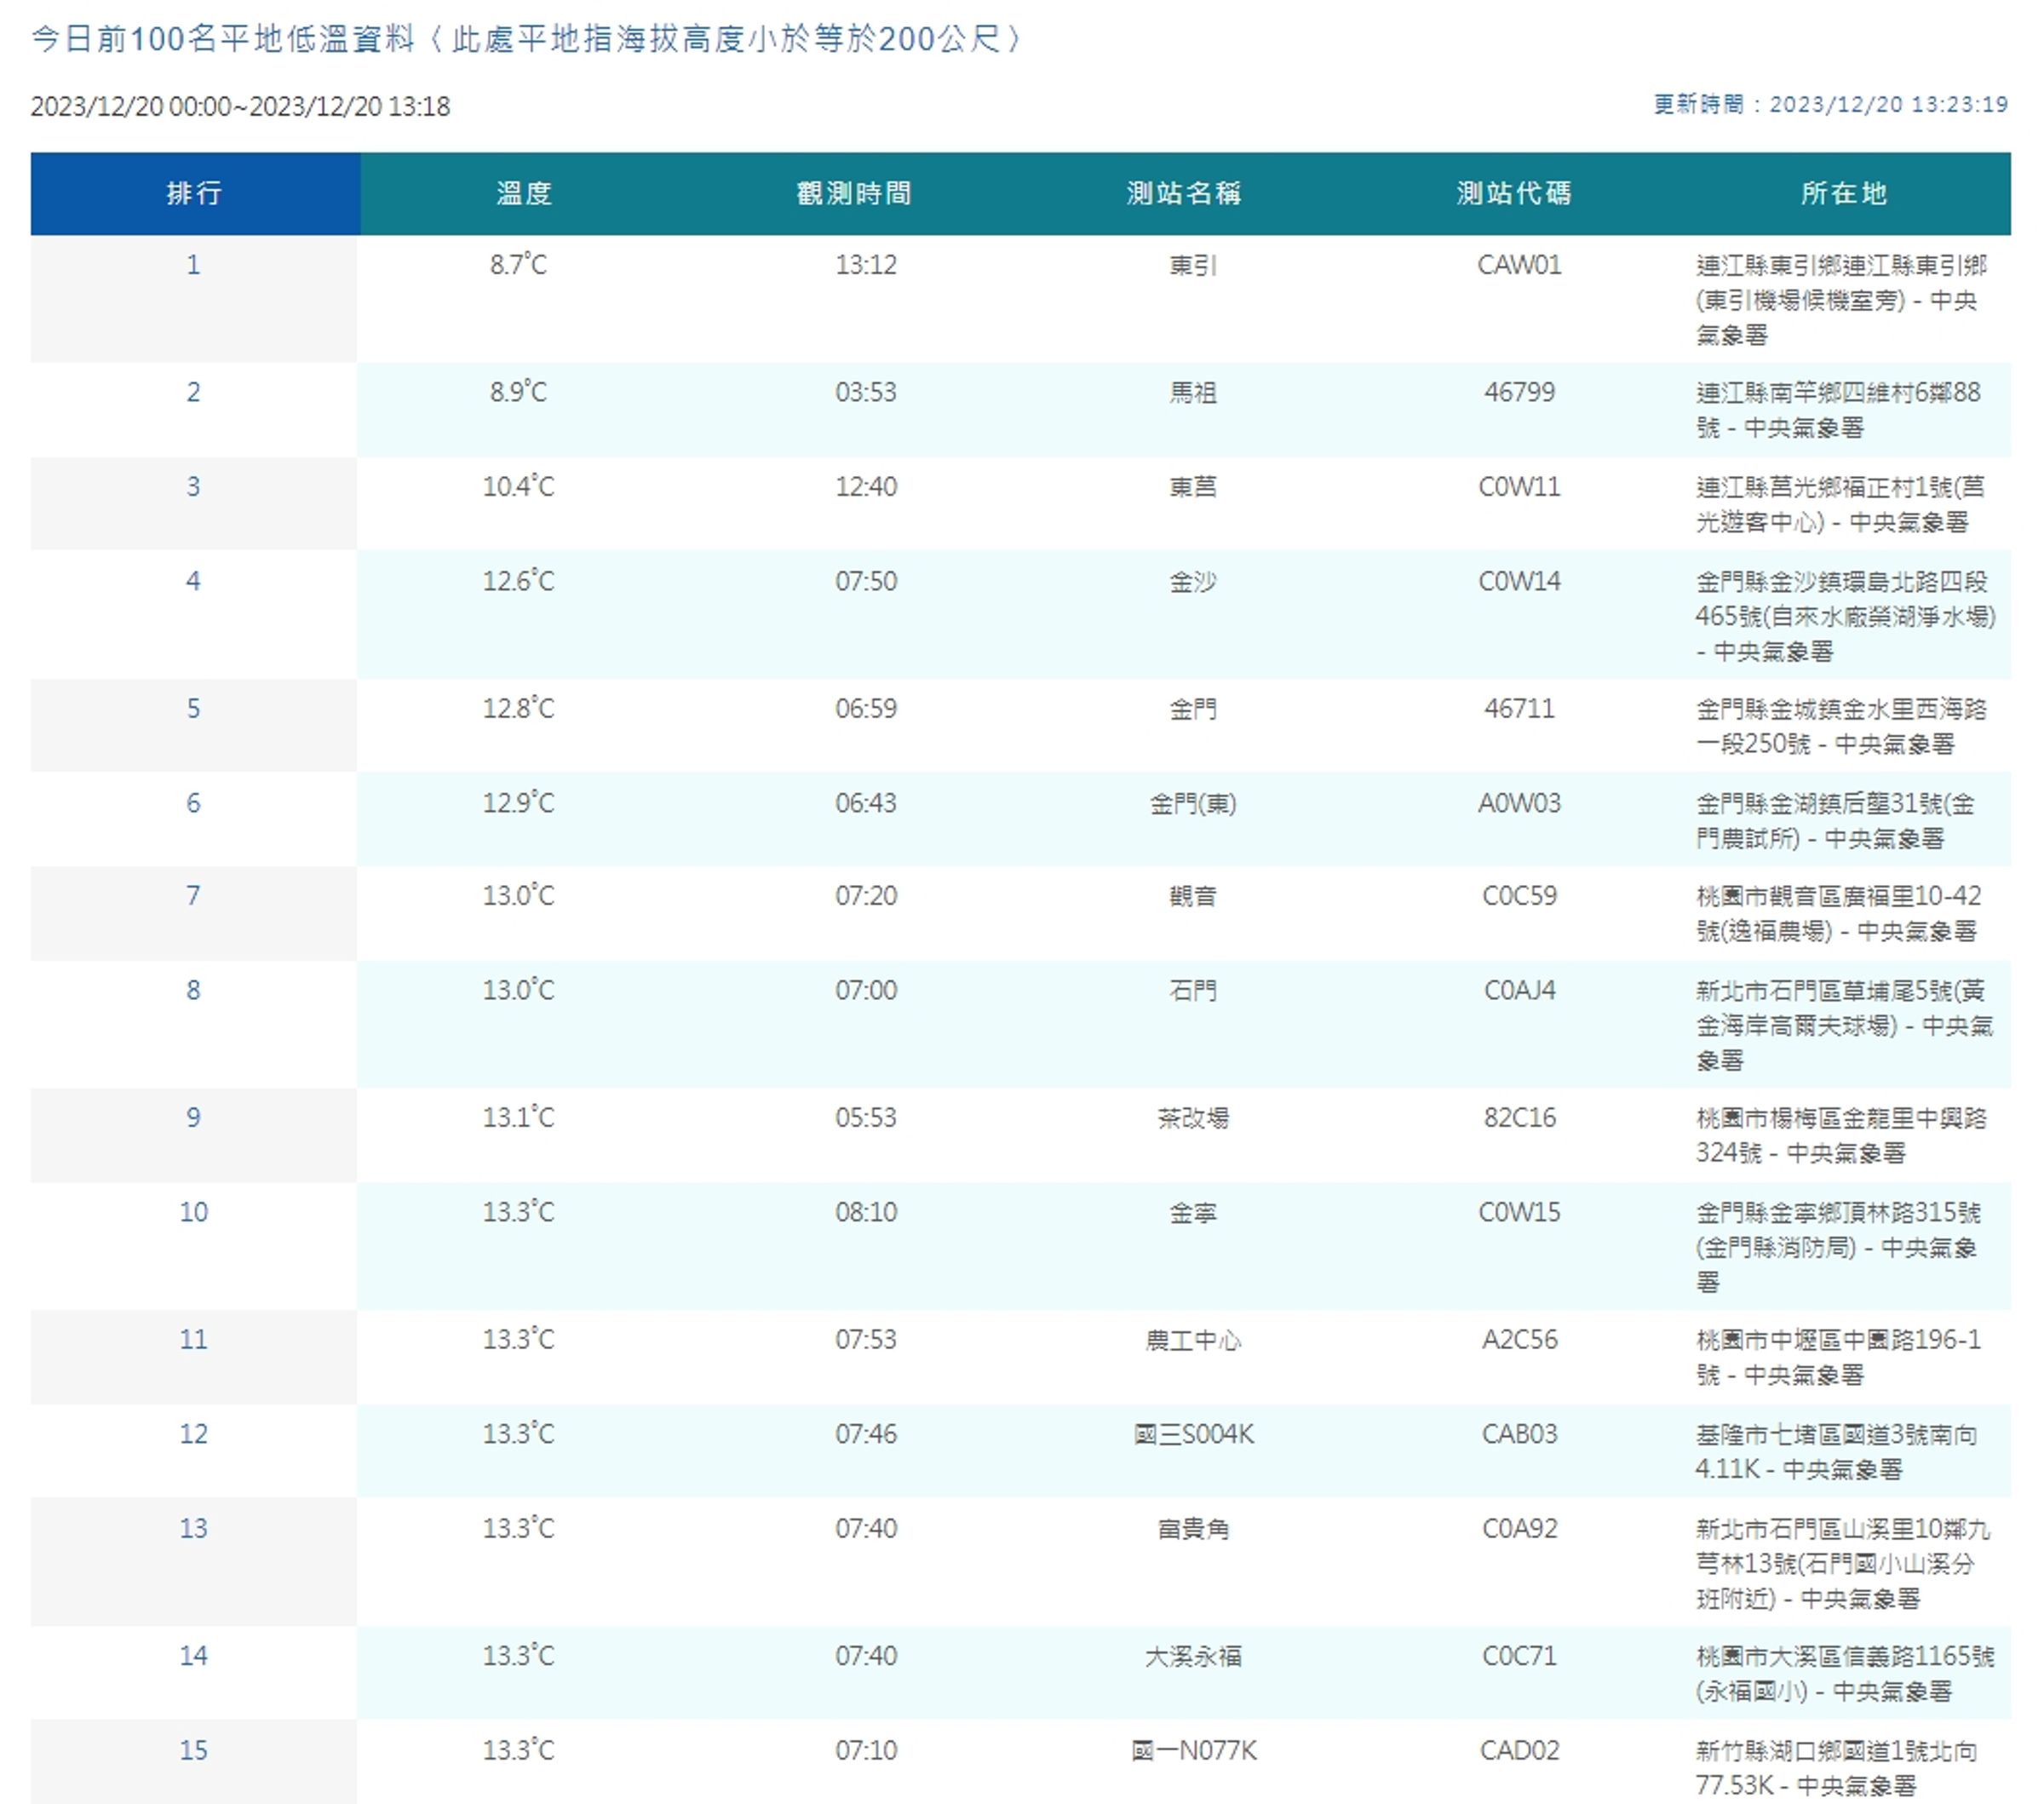Select station name 茶改場
The height and width of the screenshot is (1804, 2044).
tap(1193, 1117)
